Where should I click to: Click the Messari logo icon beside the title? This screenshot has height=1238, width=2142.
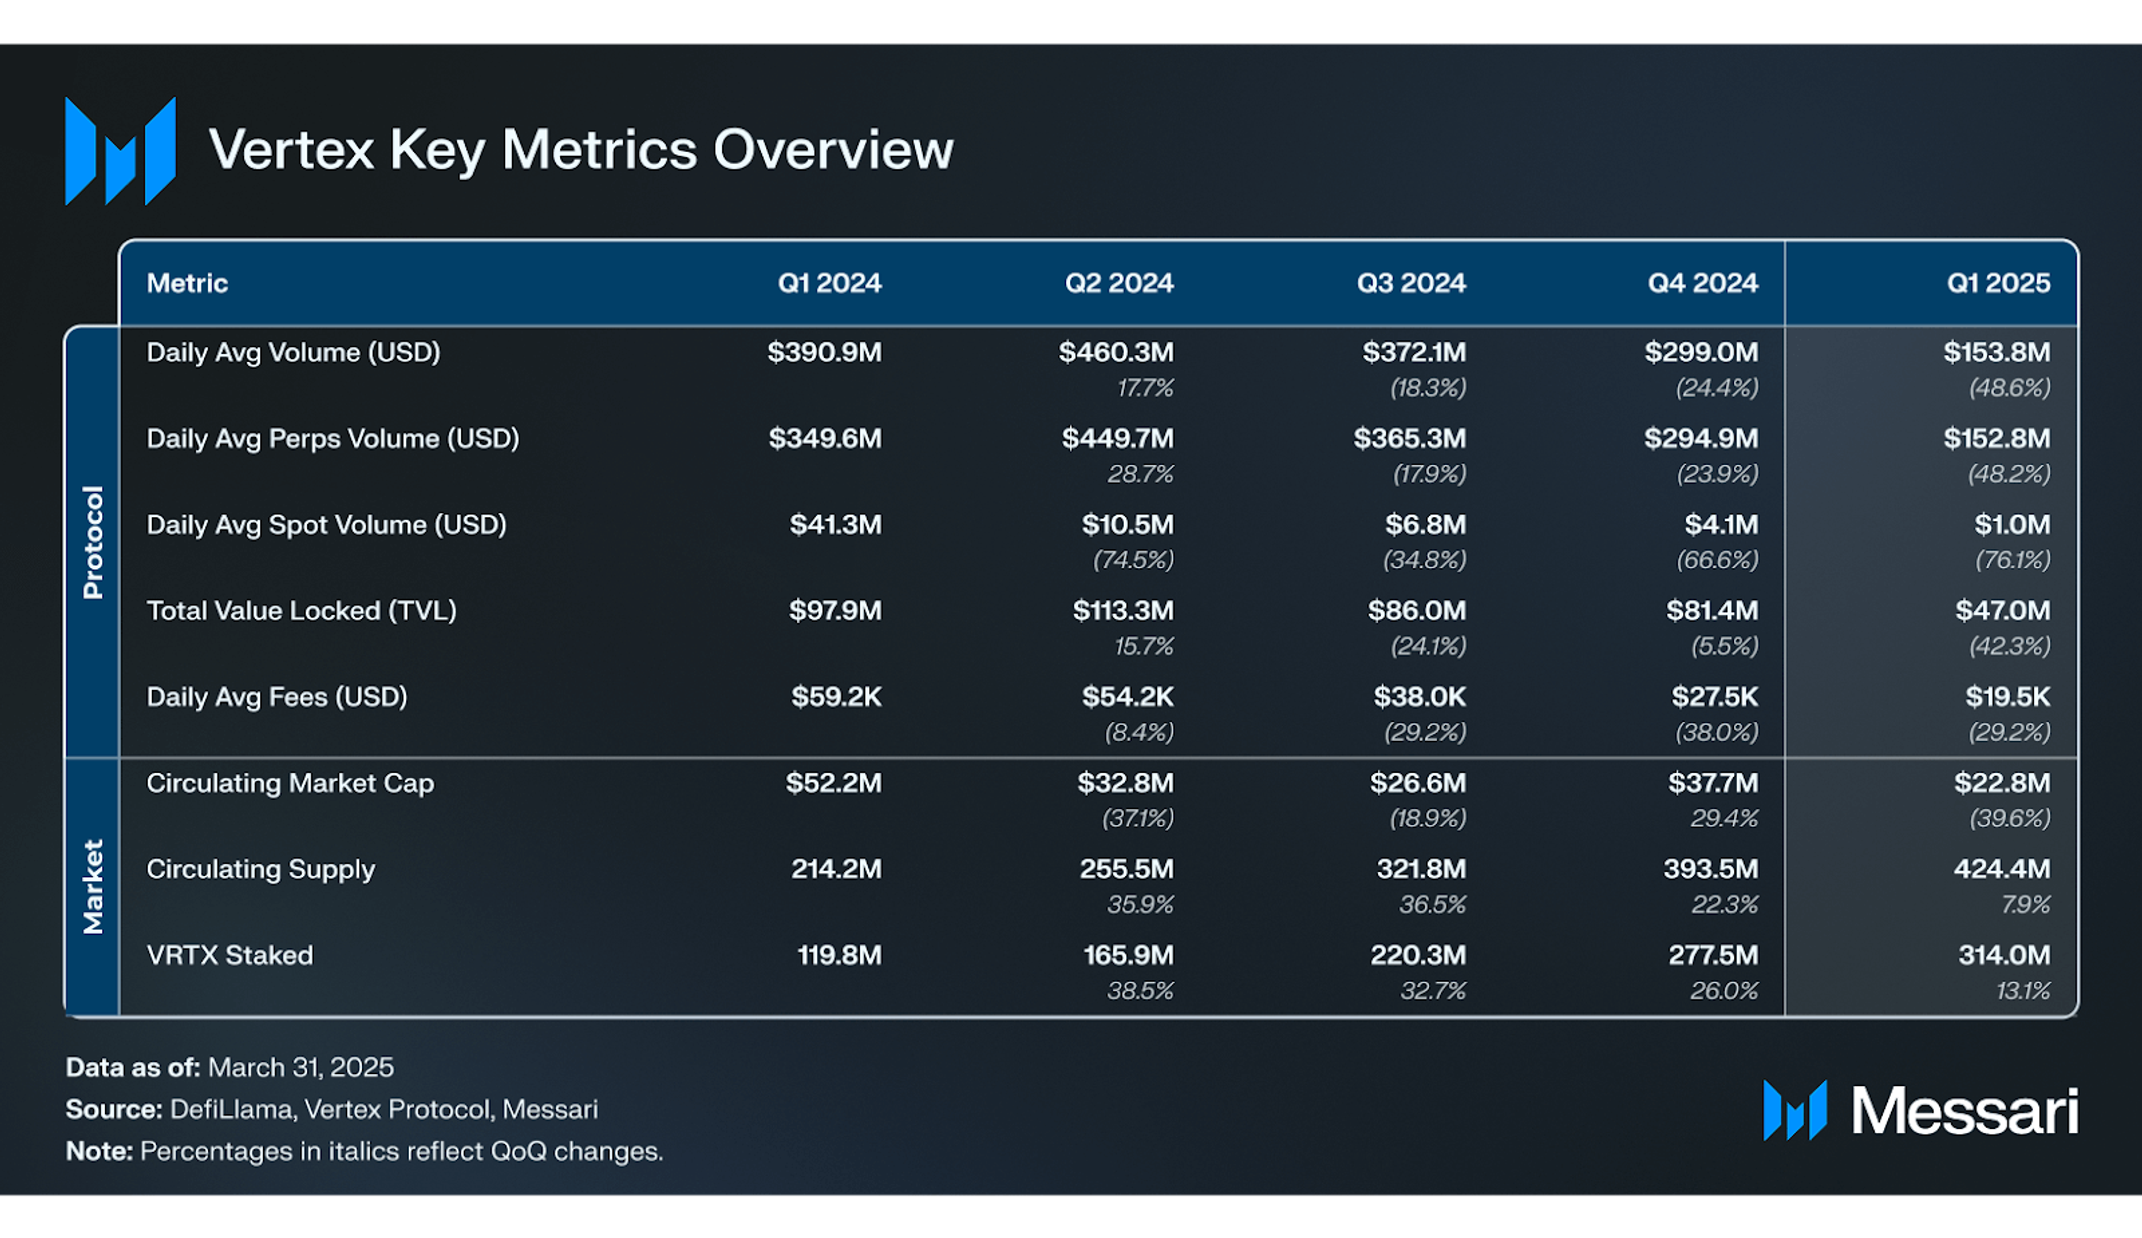[120, 151]
